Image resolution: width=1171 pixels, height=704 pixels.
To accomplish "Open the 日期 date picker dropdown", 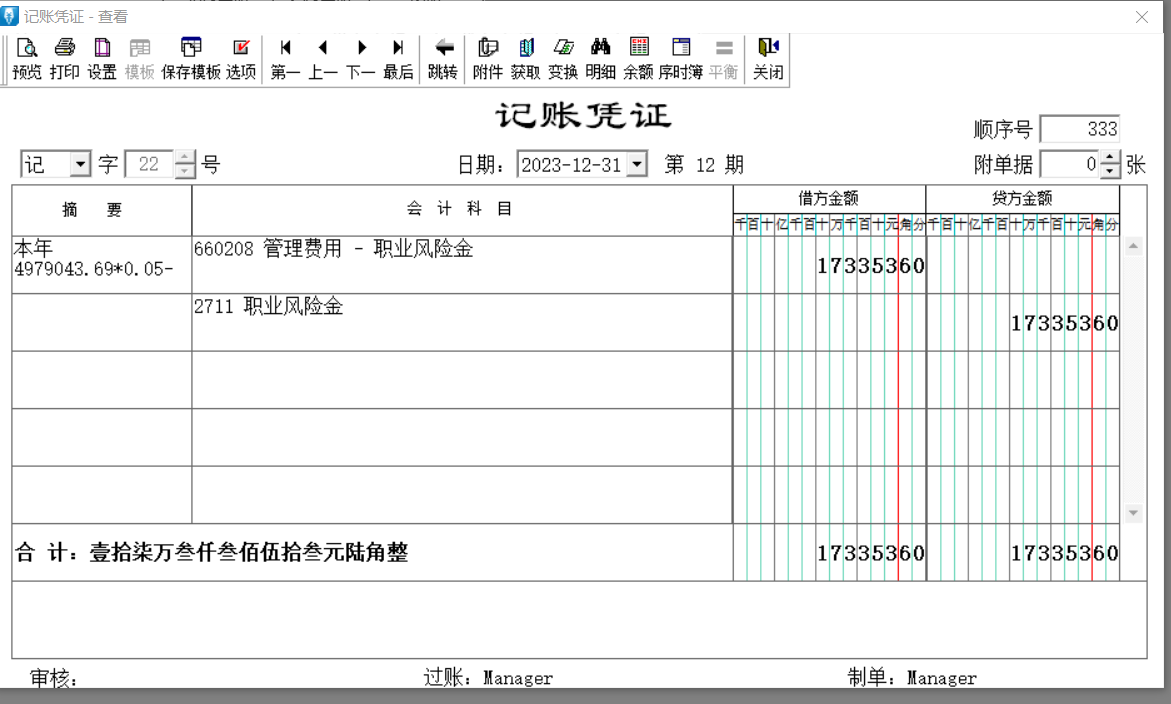I will coord(636,165).
